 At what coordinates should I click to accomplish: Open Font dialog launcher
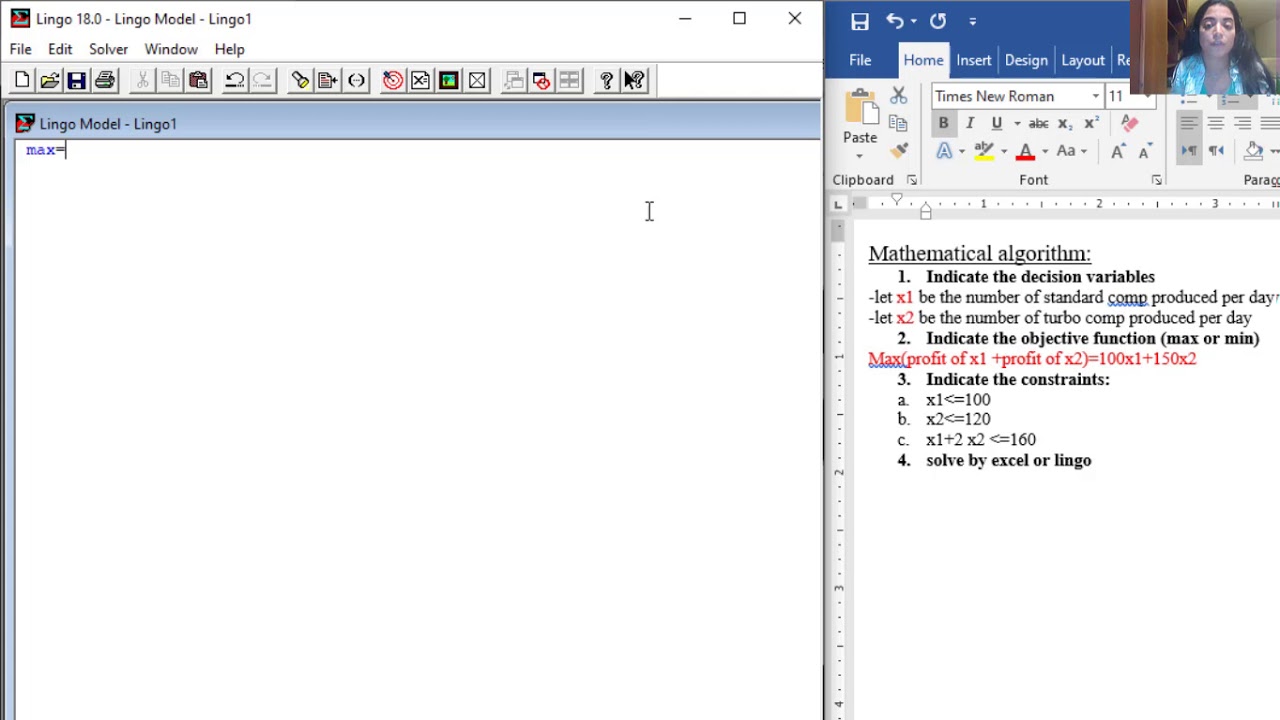1156,180
